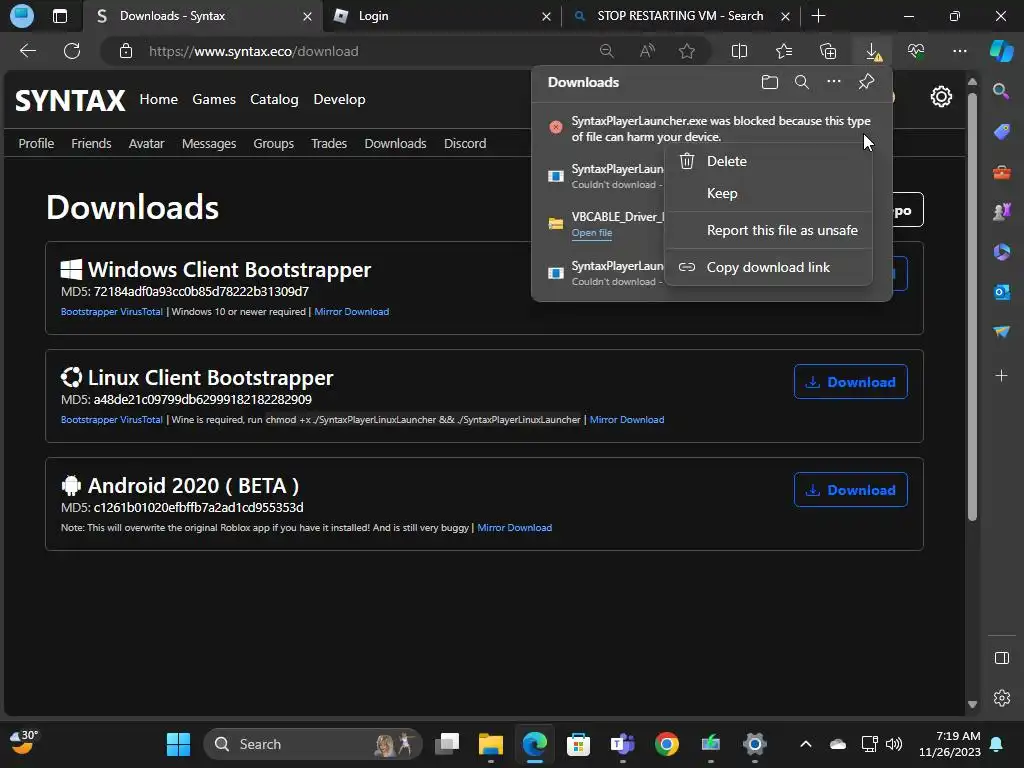Open Favorites list icon
This screenshot has width=1024, height=768.
[x=784, y=51]
